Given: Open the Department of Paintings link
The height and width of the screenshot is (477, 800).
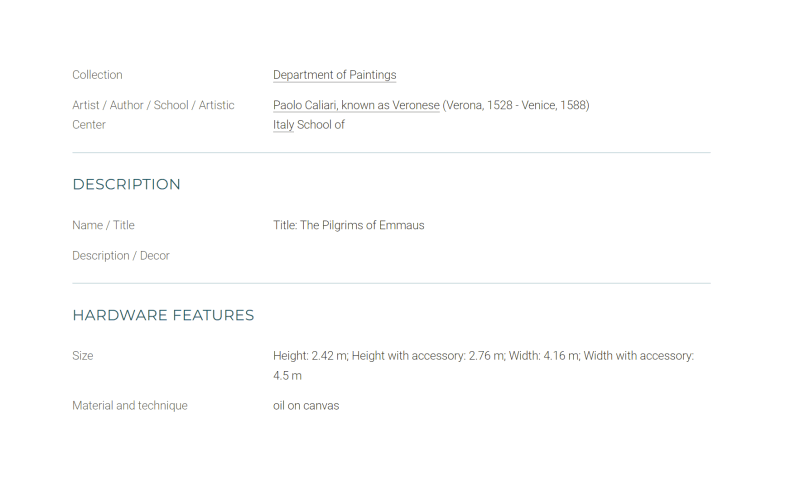Looking at the screenshot, I should (x=334, y=75).
